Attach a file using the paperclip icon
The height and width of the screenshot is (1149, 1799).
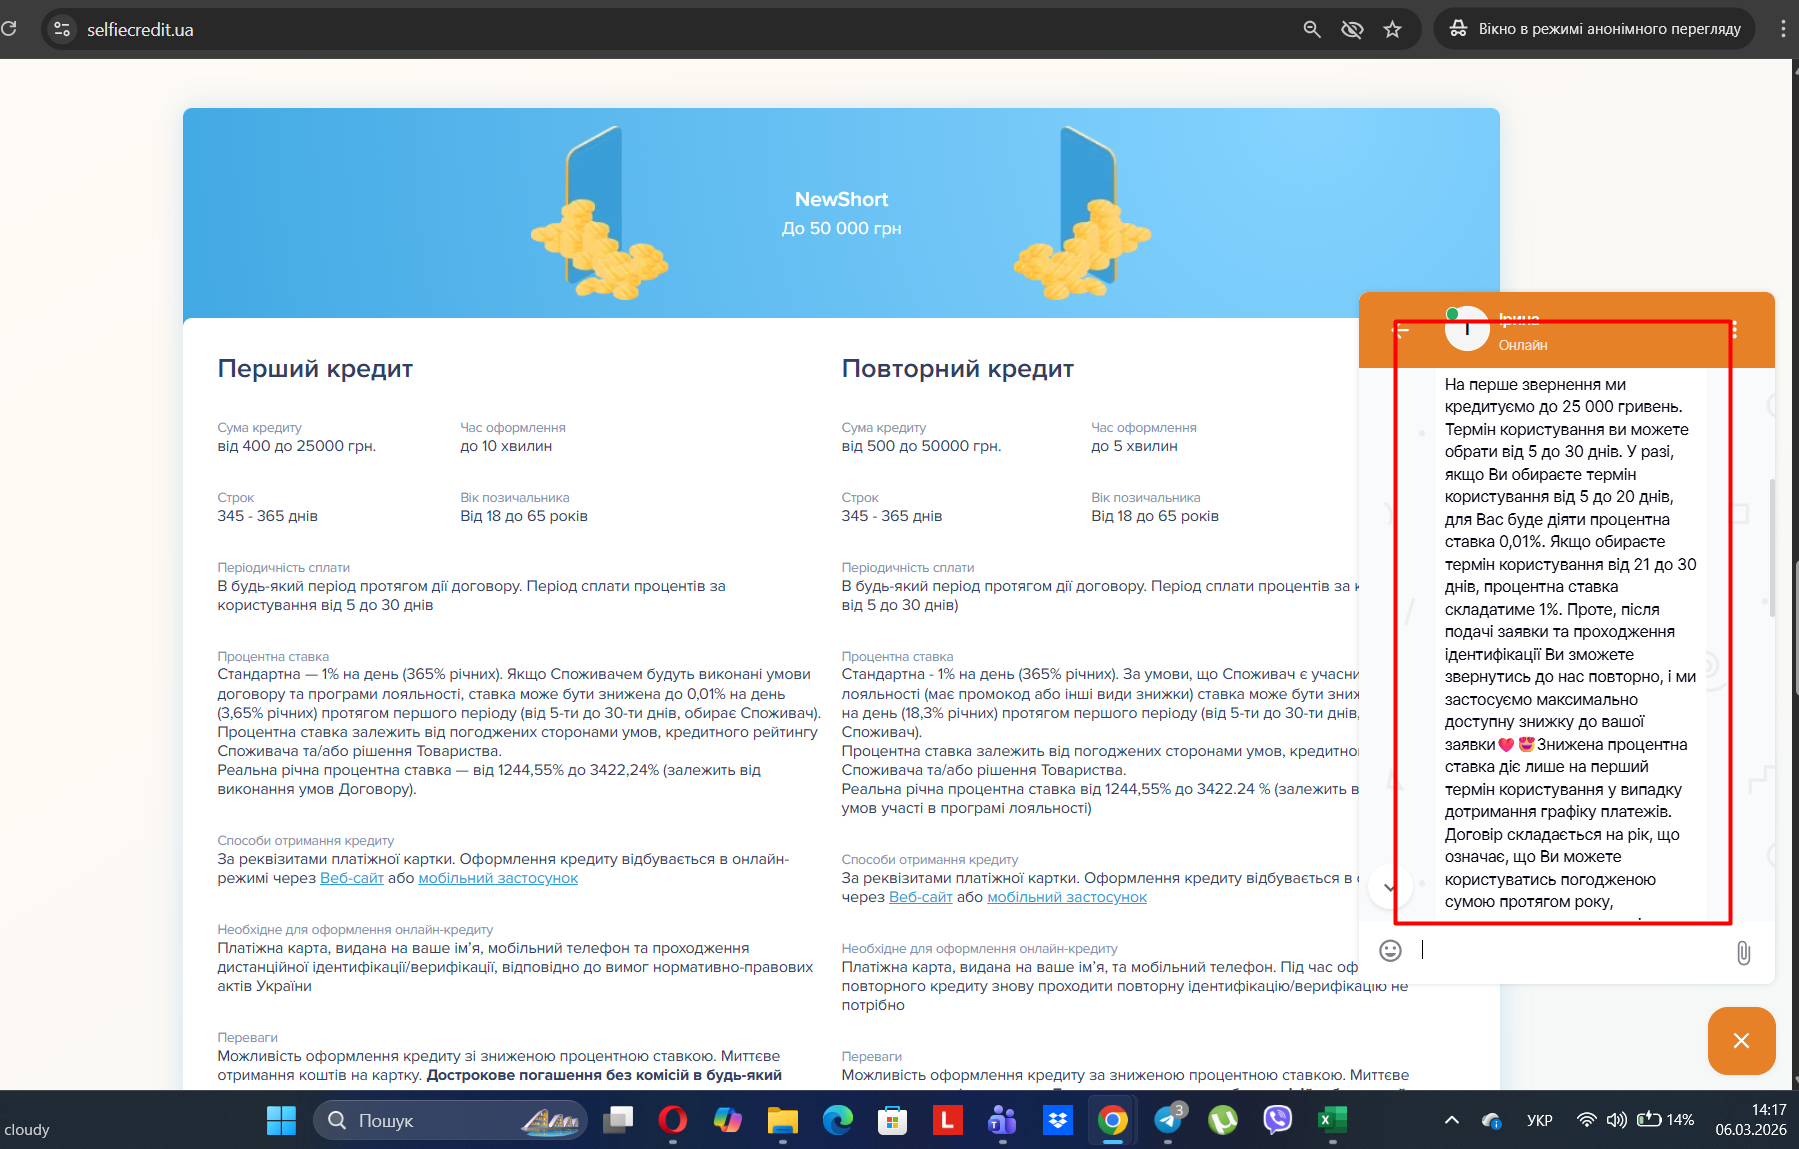1743,952
